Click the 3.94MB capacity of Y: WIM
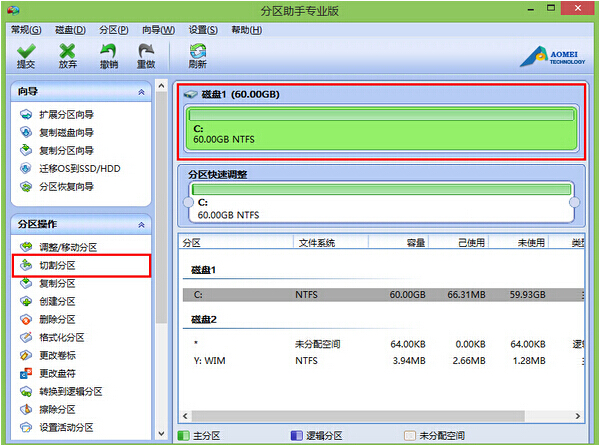The image size is (599, 445). [409, 361]
